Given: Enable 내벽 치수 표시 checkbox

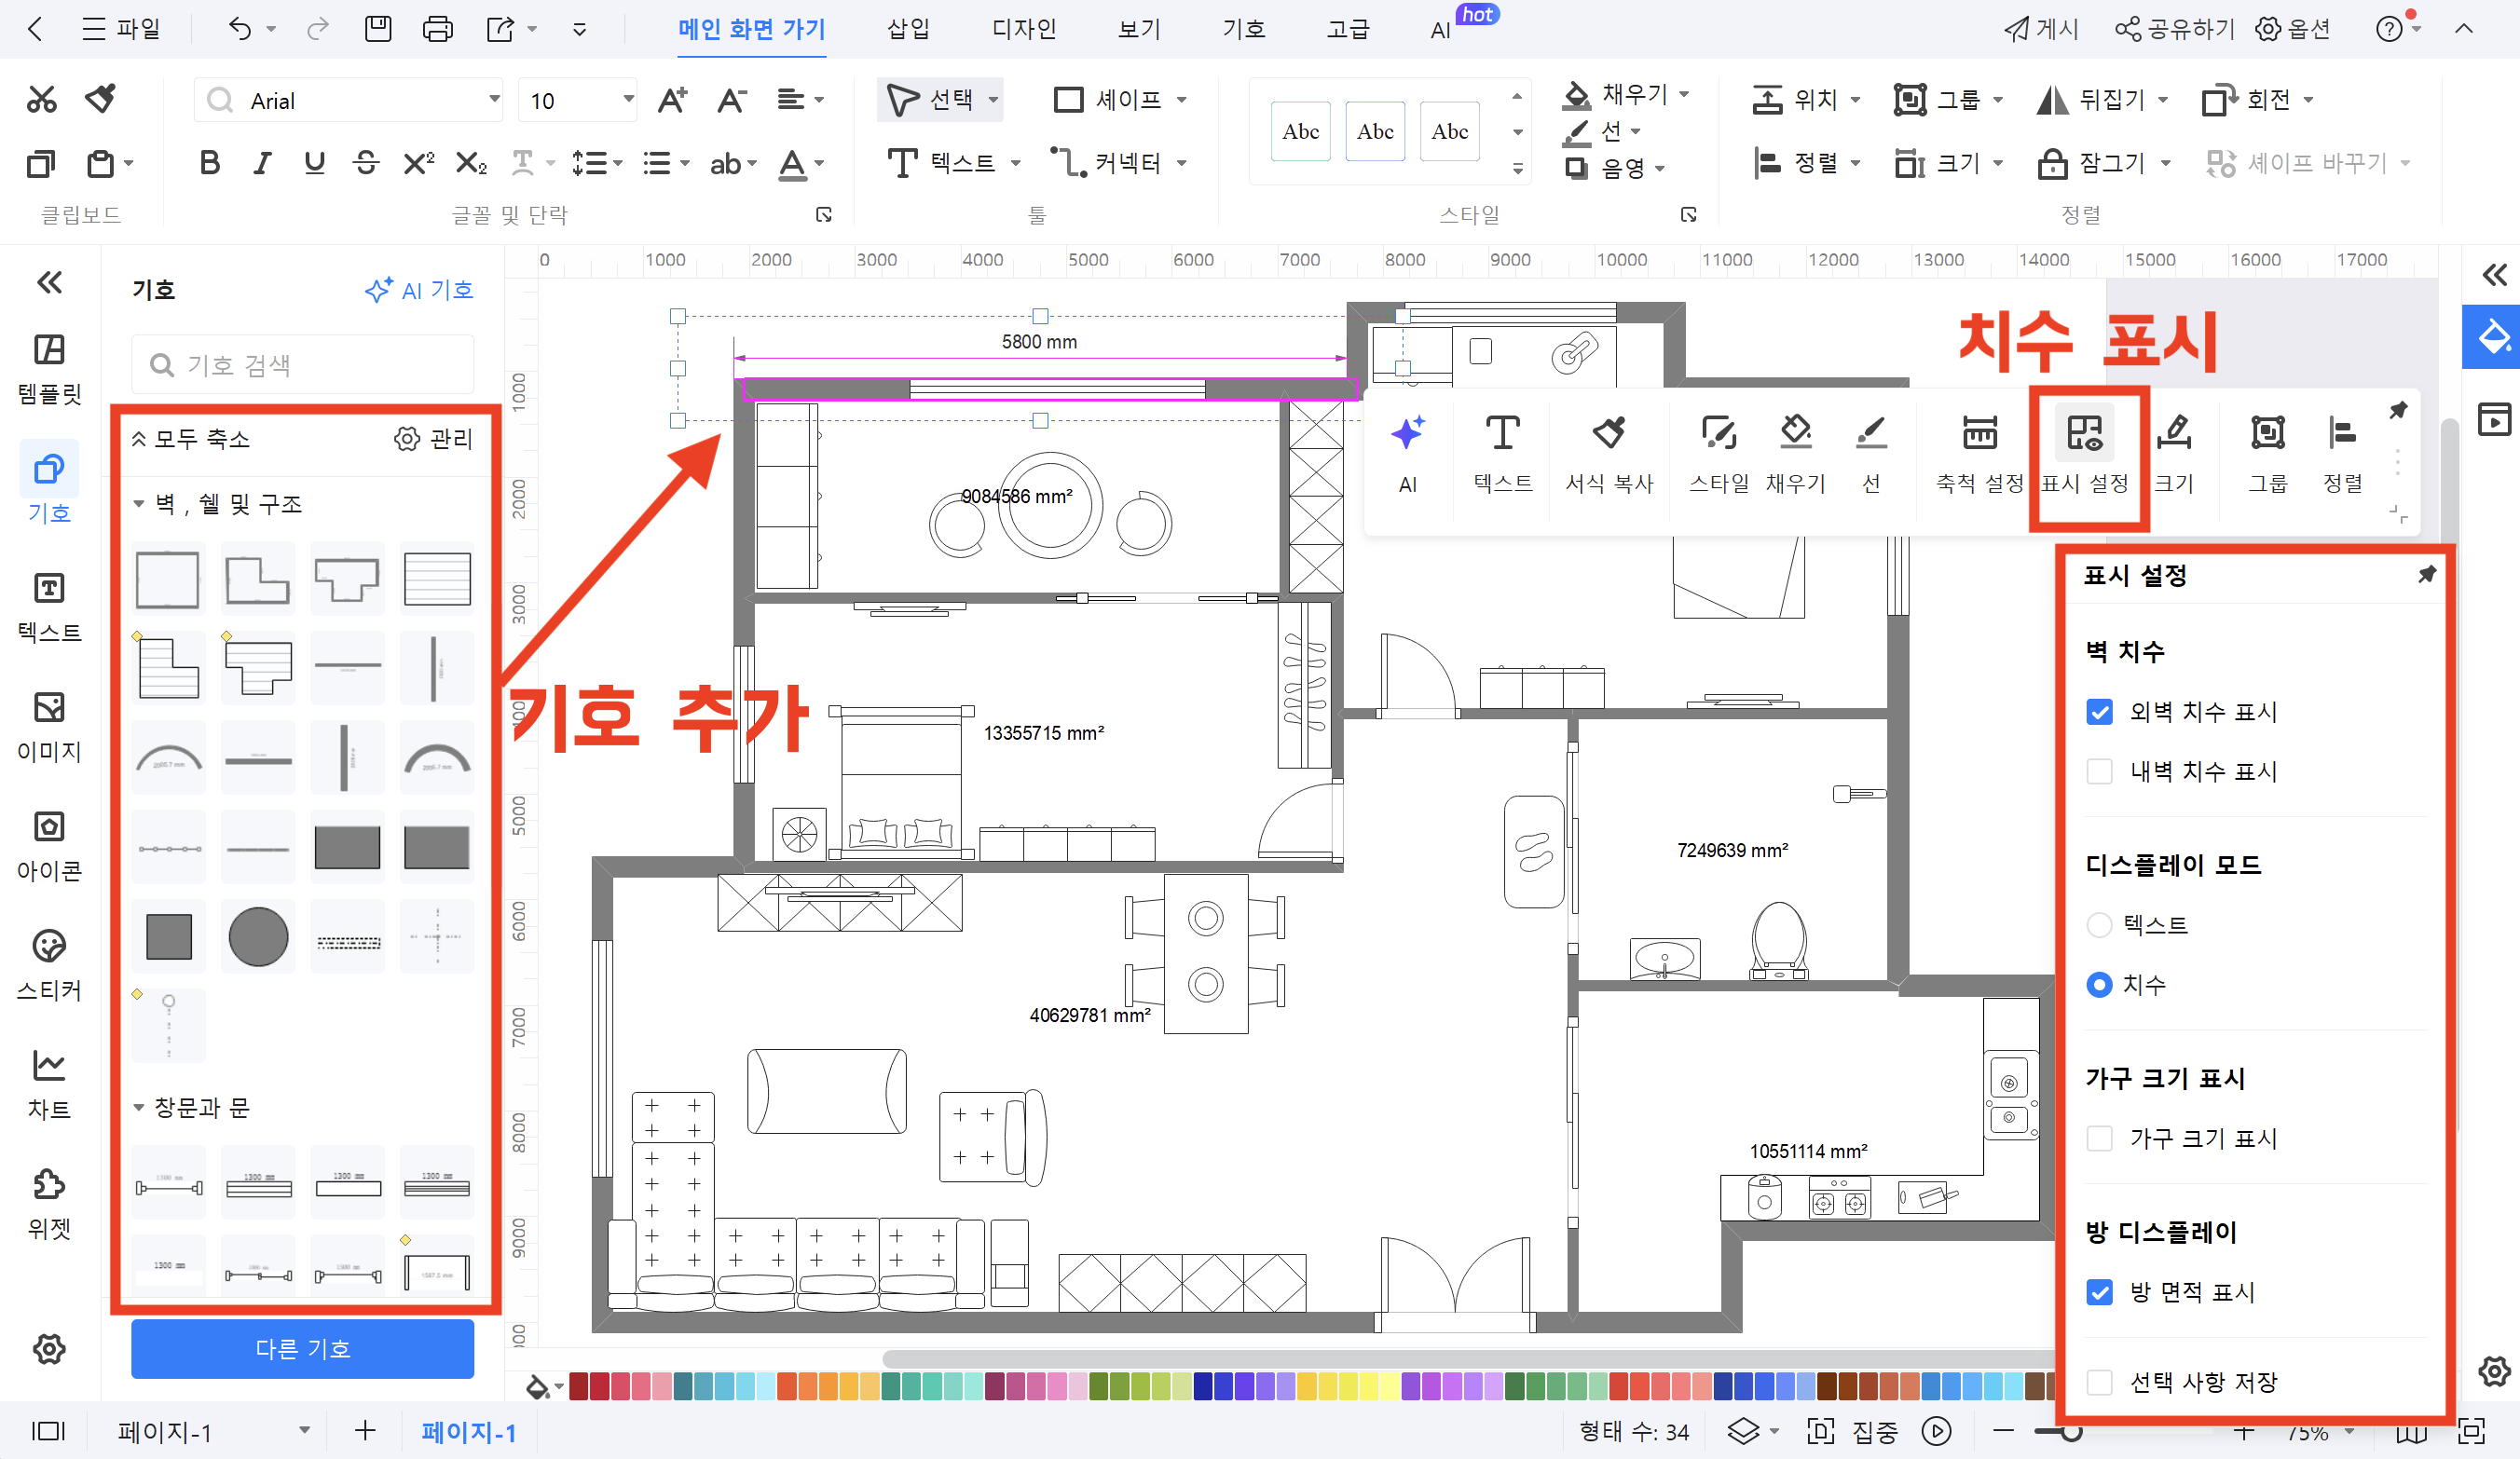Looking at the screenshot, I should (2100, 771).
